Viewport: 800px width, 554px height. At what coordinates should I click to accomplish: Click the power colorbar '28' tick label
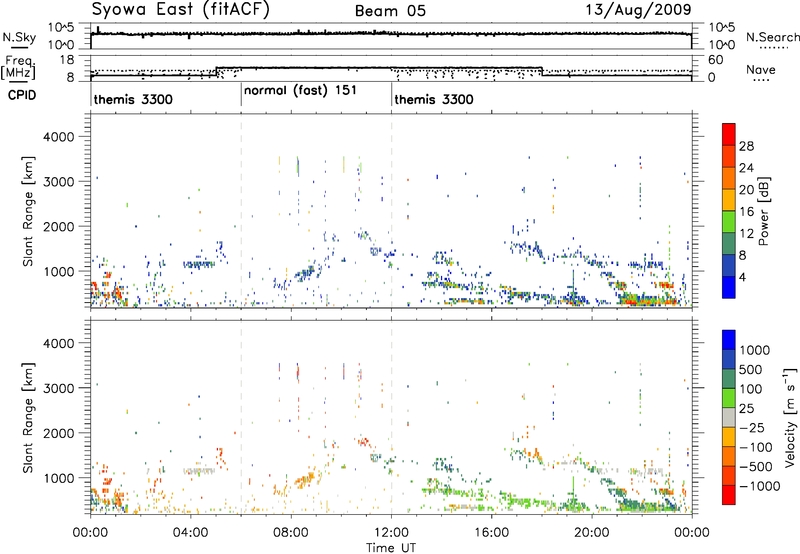tap(746, 146)
